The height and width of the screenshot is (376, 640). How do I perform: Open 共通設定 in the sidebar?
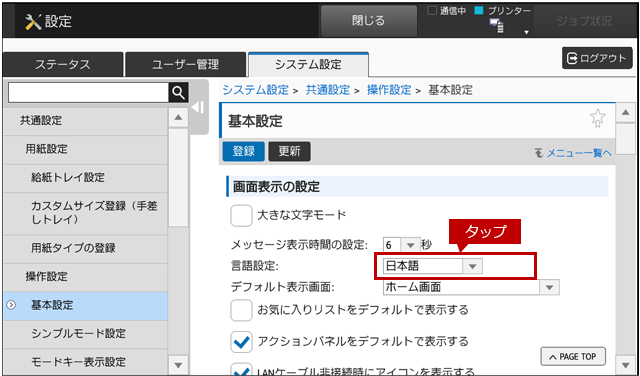click(85, 120)
